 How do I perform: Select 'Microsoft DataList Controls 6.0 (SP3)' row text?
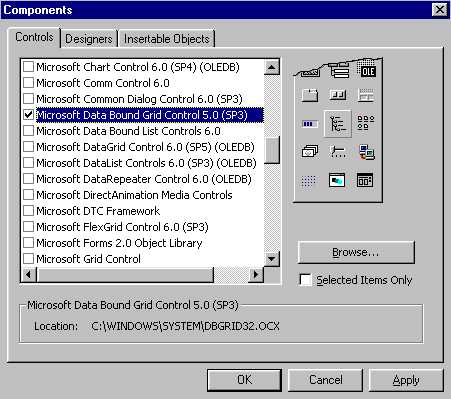click(146, 163)
